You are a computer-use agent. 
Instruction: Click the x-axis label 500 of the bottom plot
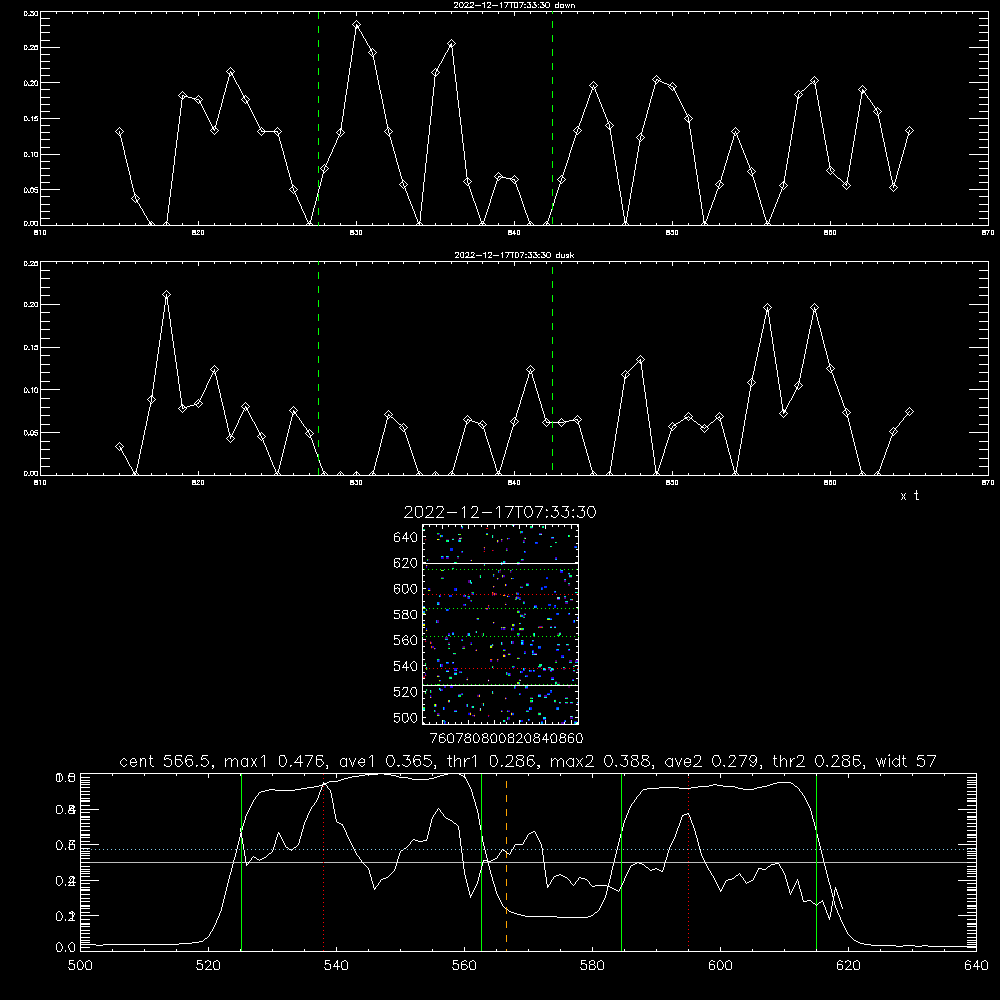[x=80, y=966]
